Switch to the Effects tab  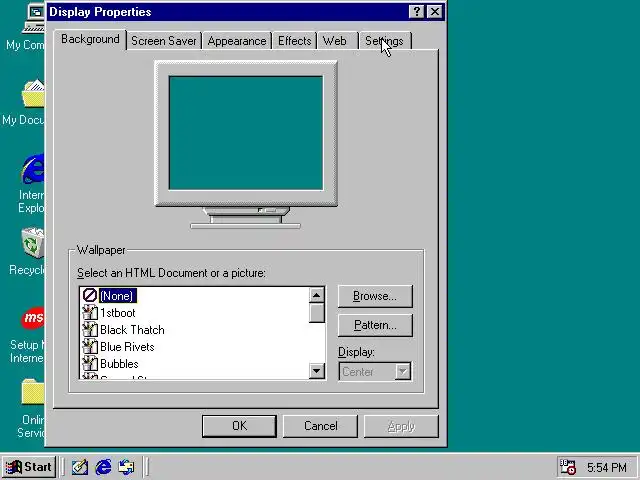point(294,41)
